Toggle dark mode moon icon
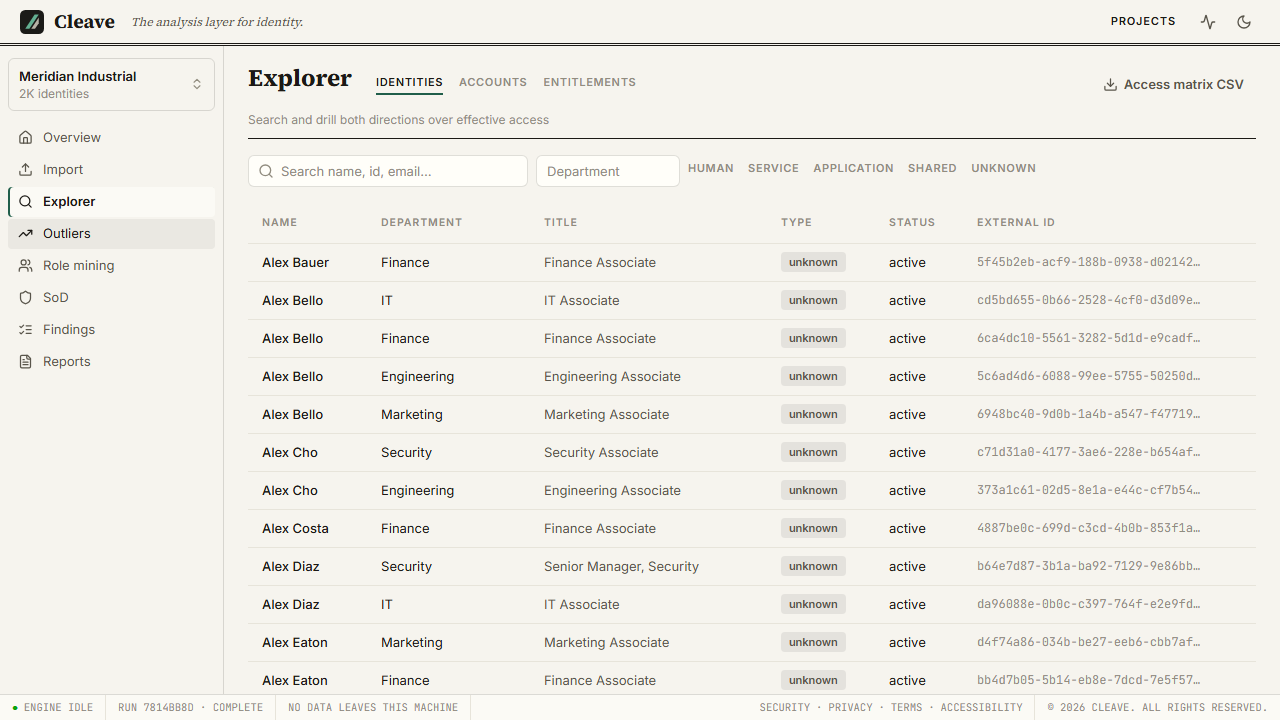Screen dimensions: 1280x720 click(x=1244, y=22)
